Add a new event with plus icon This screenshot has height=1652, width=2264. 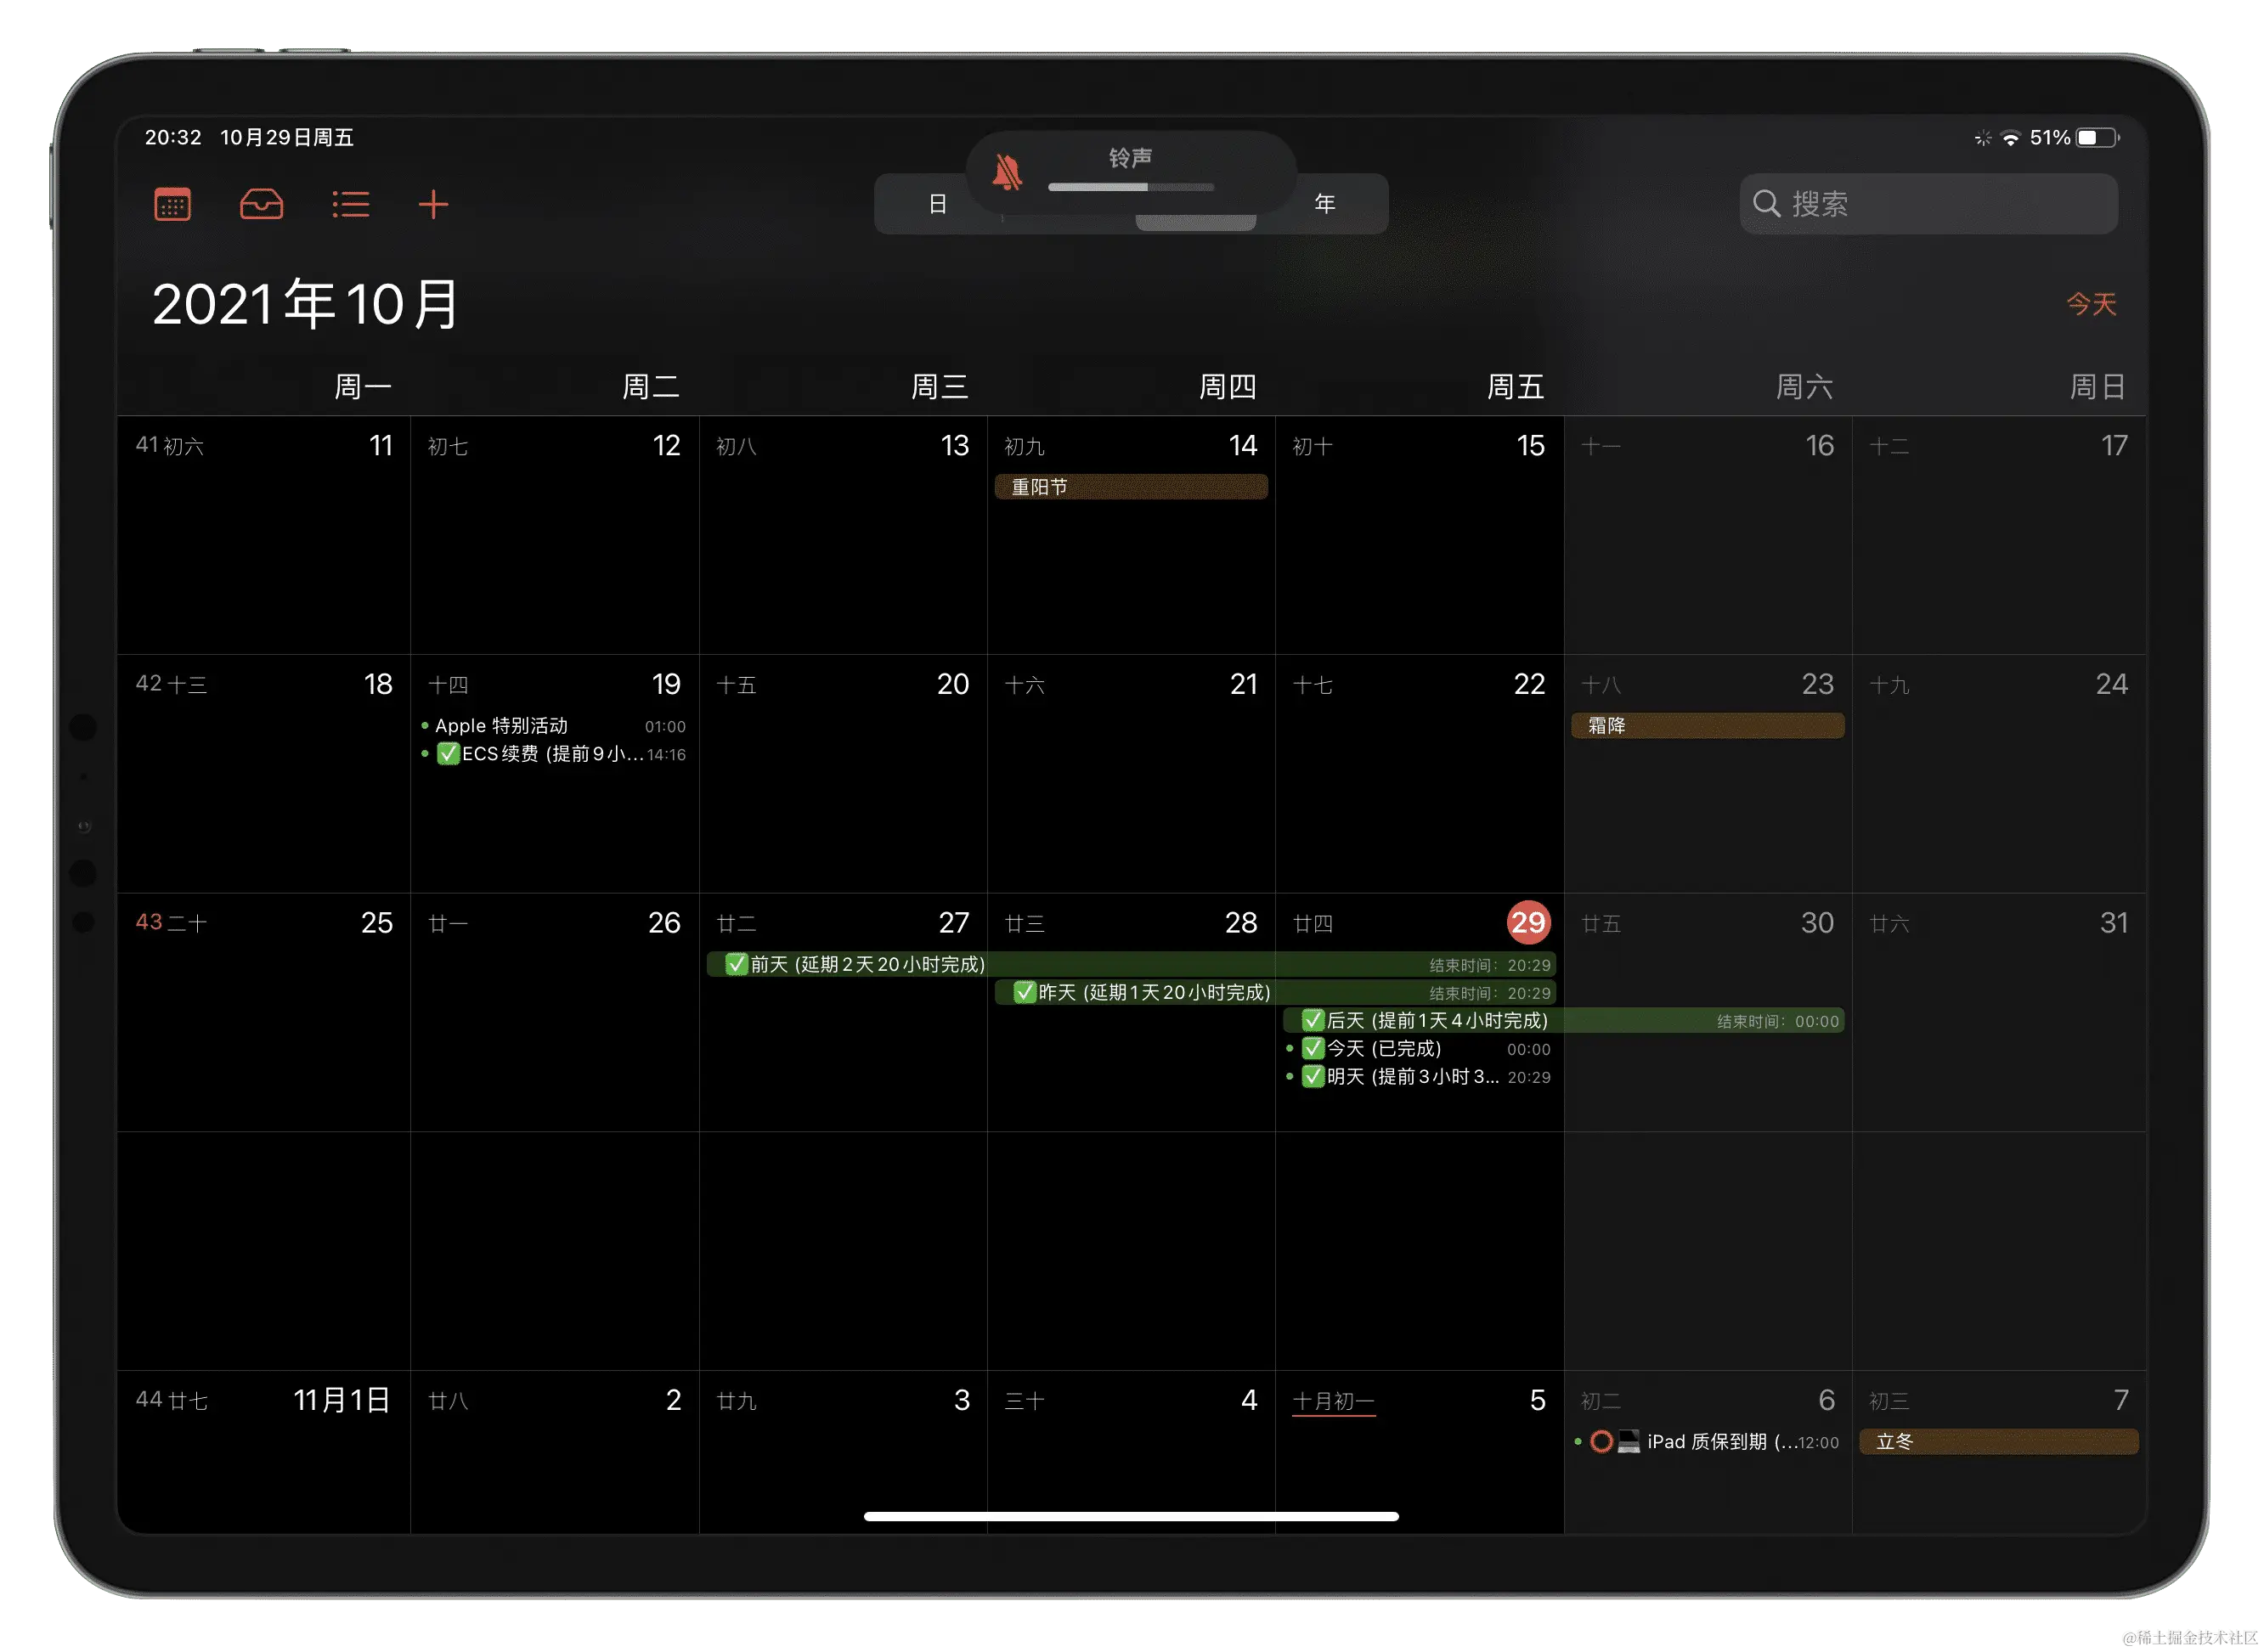[433, 204]
